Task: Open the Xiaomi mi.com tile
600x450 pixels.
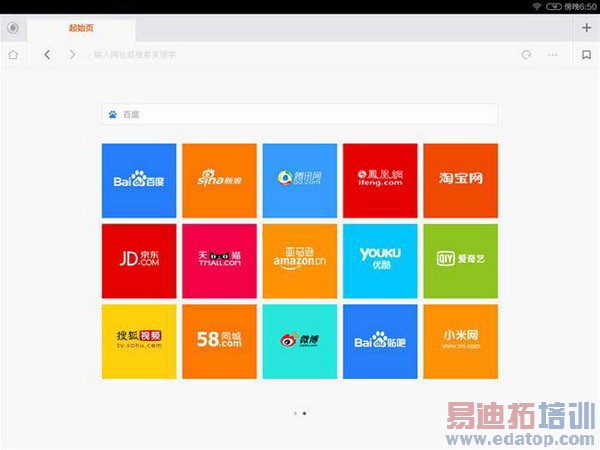Action: [460, 342]
